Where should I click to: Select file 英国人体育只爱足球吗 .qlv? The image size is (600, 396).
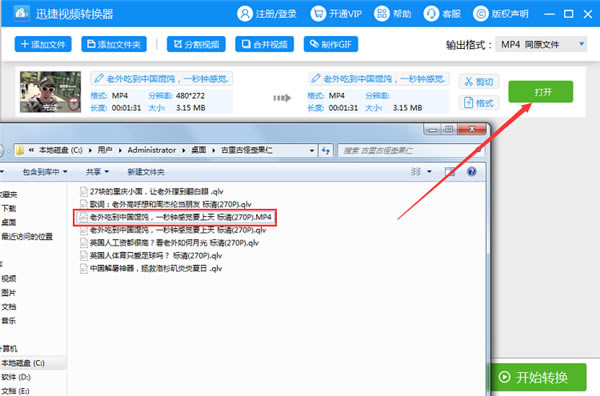(x=151, y=256)
